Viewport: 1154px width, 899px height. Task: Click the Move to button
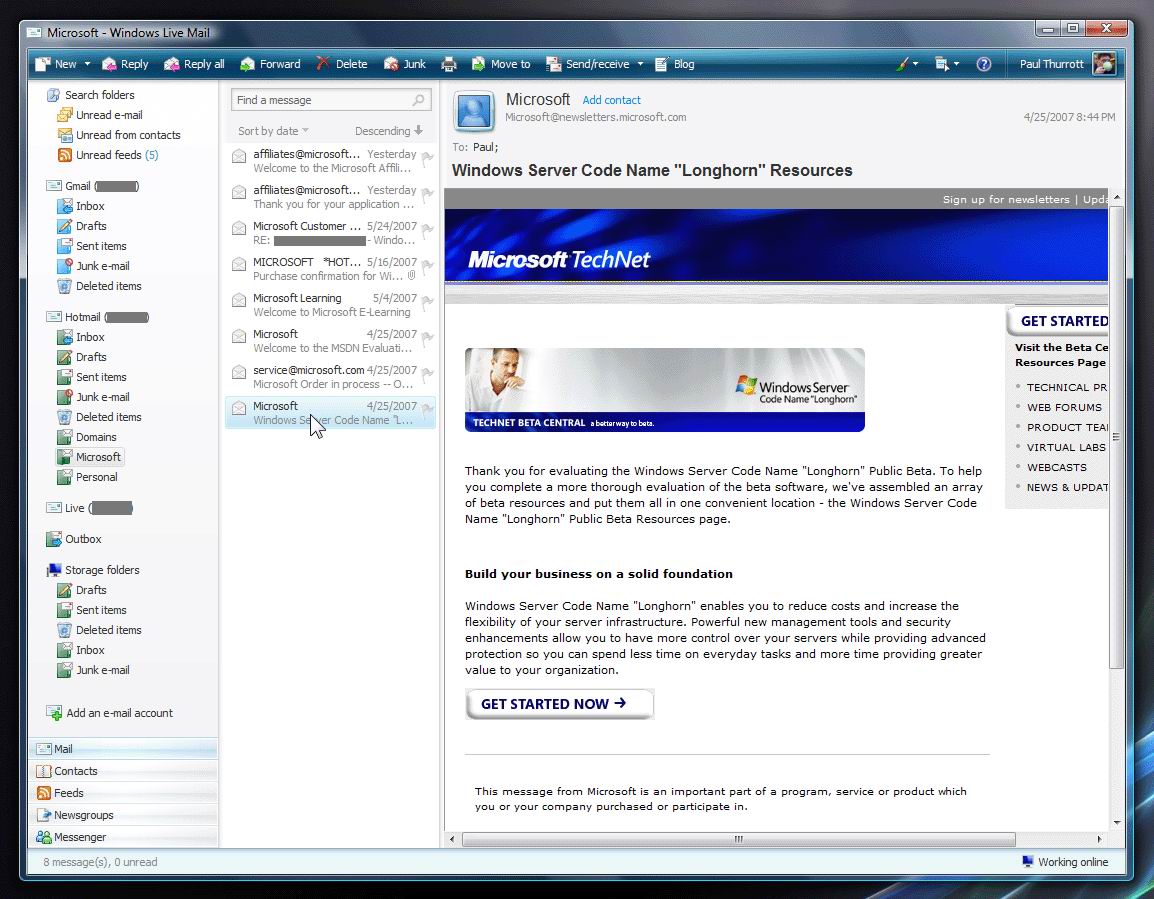500,64
